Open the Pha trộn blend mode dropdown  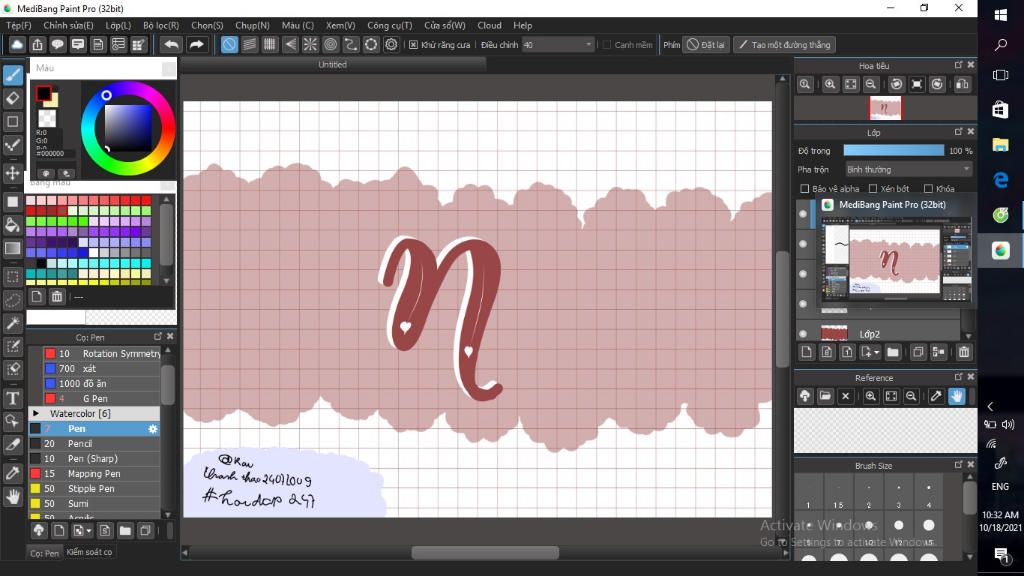(908, 169)
